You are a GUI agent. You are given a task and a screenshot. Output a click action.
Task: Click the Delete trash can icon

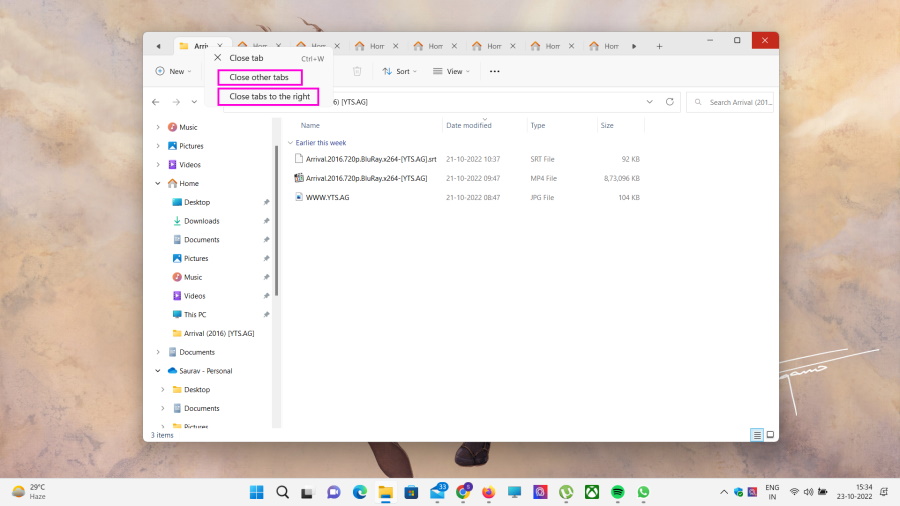[x=357, y=71]
